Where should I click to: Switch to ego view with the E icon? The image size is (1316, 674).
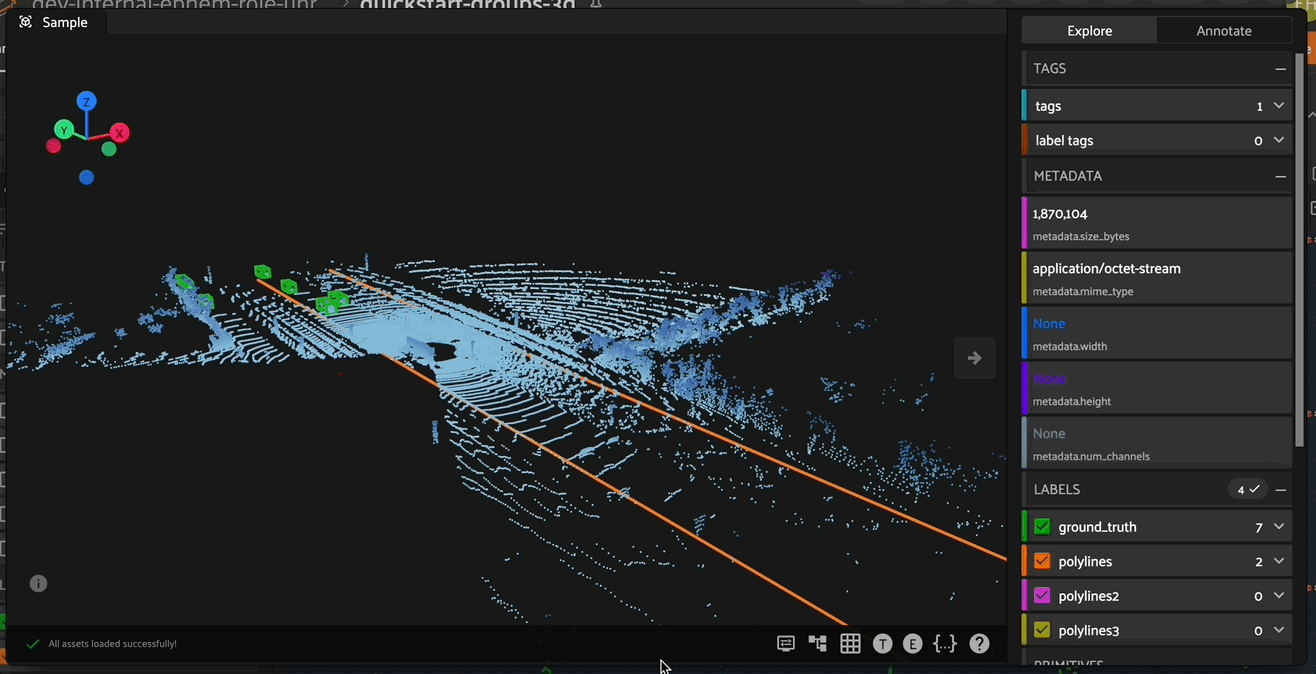point(913,643)
